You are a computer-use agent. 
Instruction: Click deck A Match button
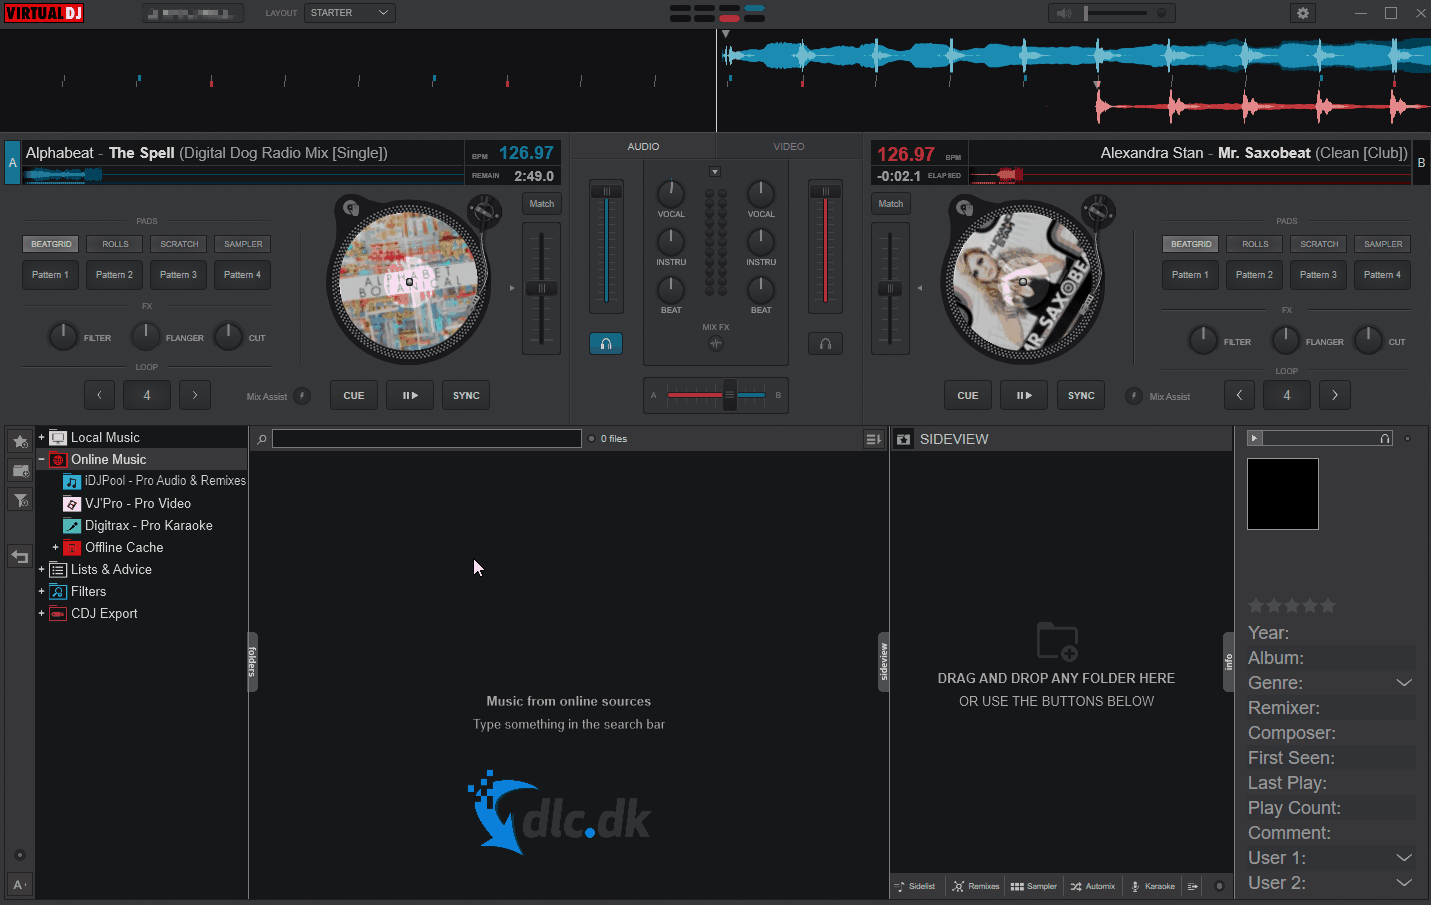tap(542, 204)
